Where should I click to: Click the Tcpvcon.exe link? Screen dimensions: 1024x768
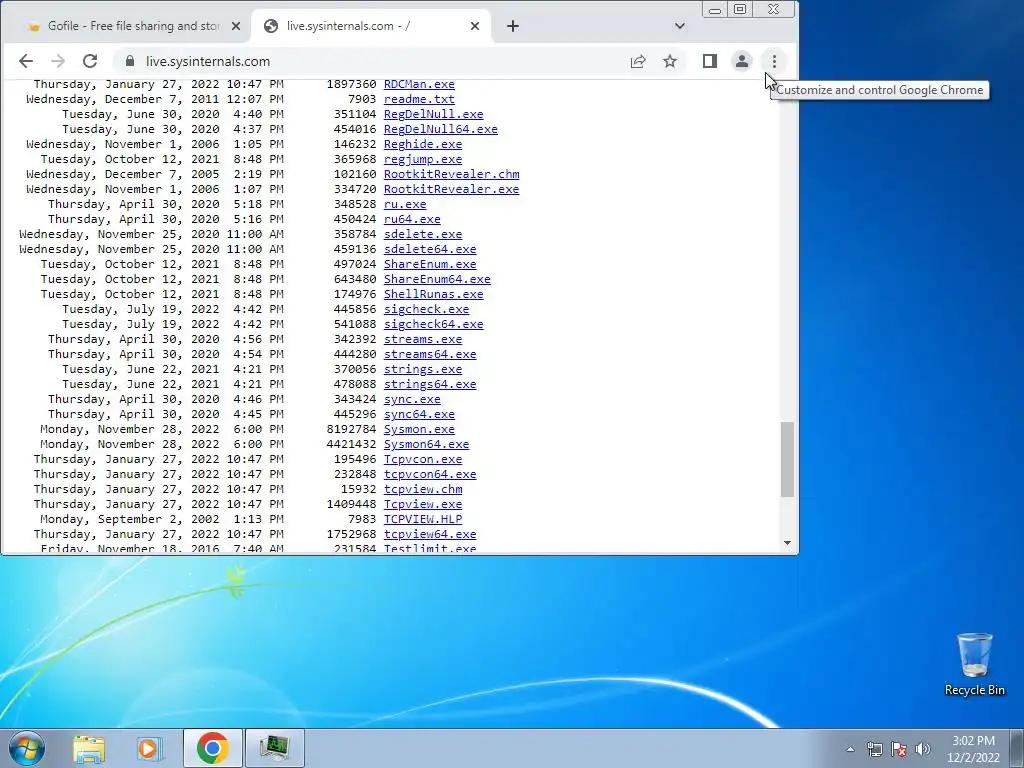(x=423, y=460)
